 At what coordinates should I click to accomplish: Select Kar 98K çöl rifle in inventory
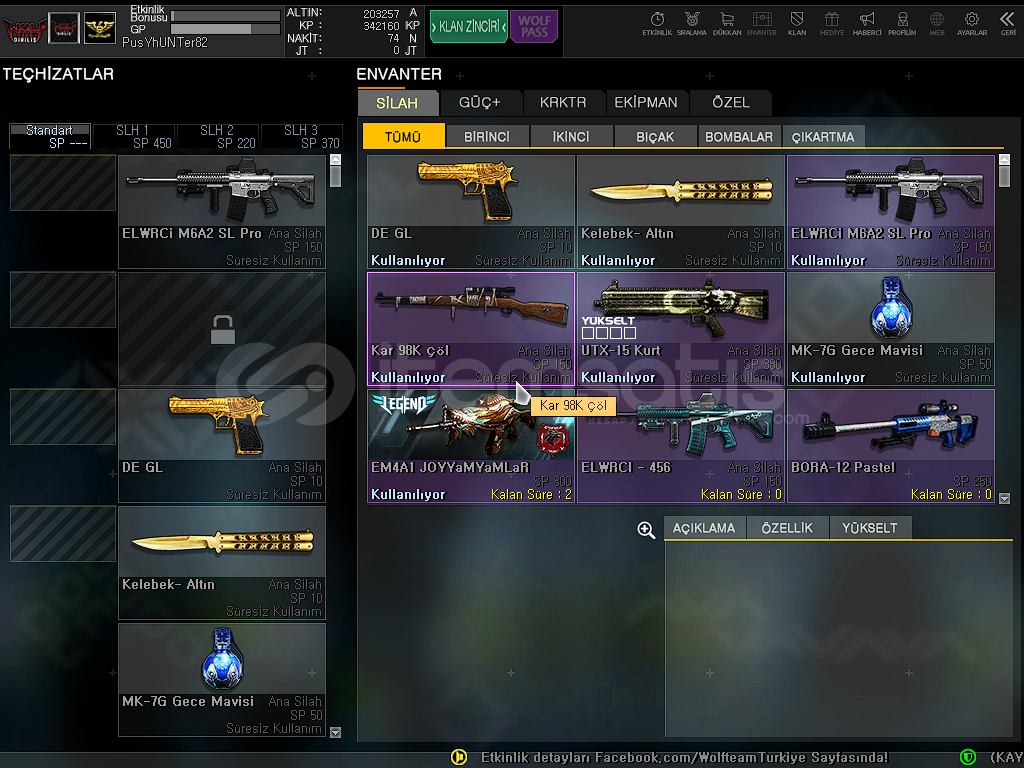click(x=471, y=329)
